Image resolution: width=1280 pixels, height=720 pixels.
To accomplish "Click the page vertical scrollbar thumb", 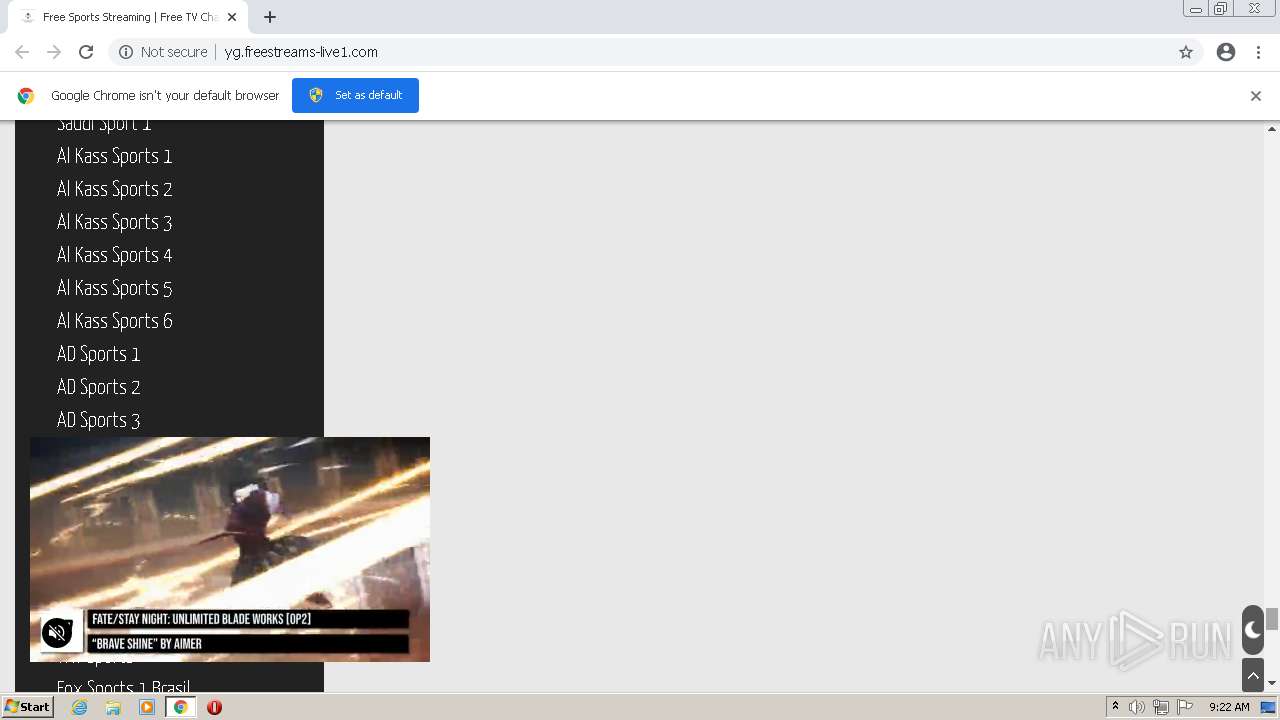I will click(x=1272, y=619).
